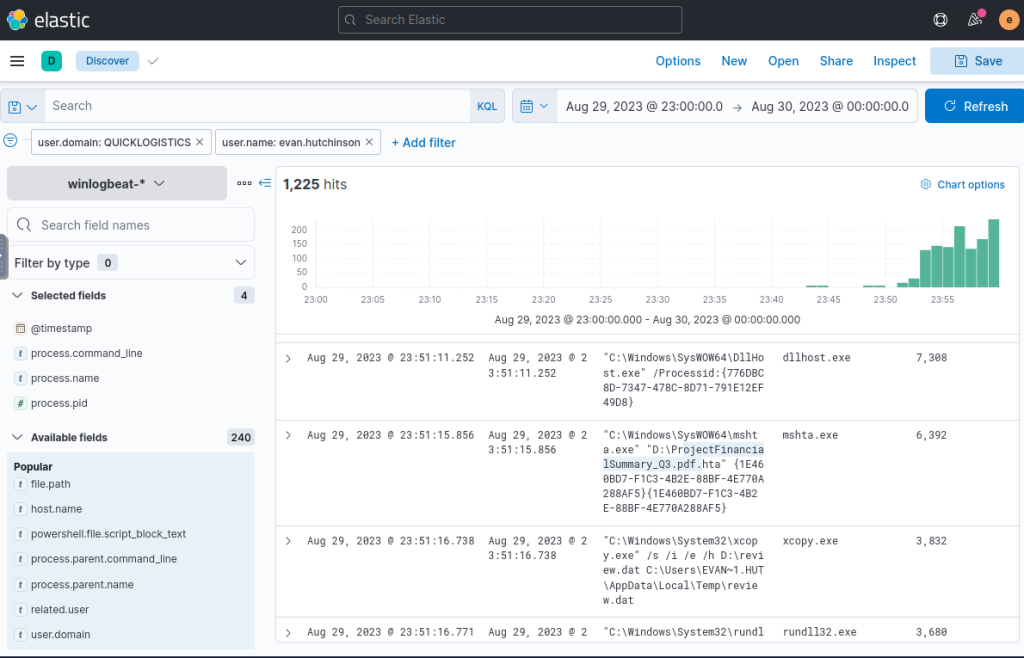Collapse the Selected fields section
Screen dimensions: 1024x658
18,296
